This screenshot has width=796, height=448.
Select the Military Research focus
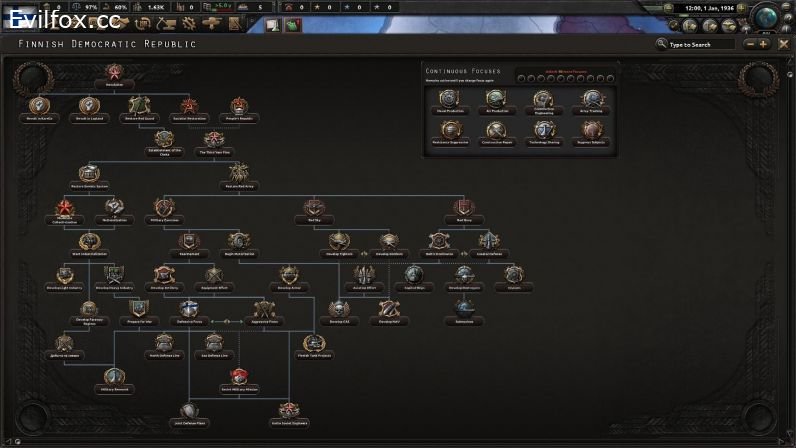tap(114, 378)
